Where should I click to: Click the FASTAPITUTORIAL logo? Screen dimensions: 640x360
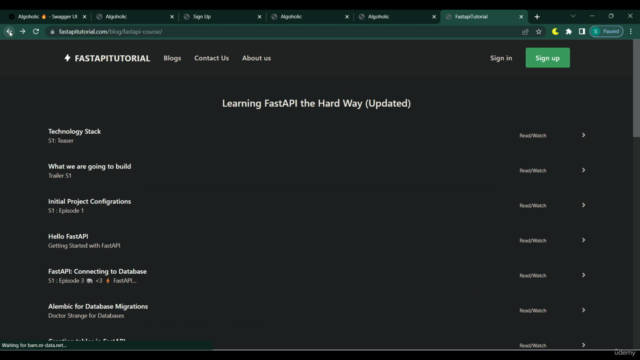pos(107,58)
